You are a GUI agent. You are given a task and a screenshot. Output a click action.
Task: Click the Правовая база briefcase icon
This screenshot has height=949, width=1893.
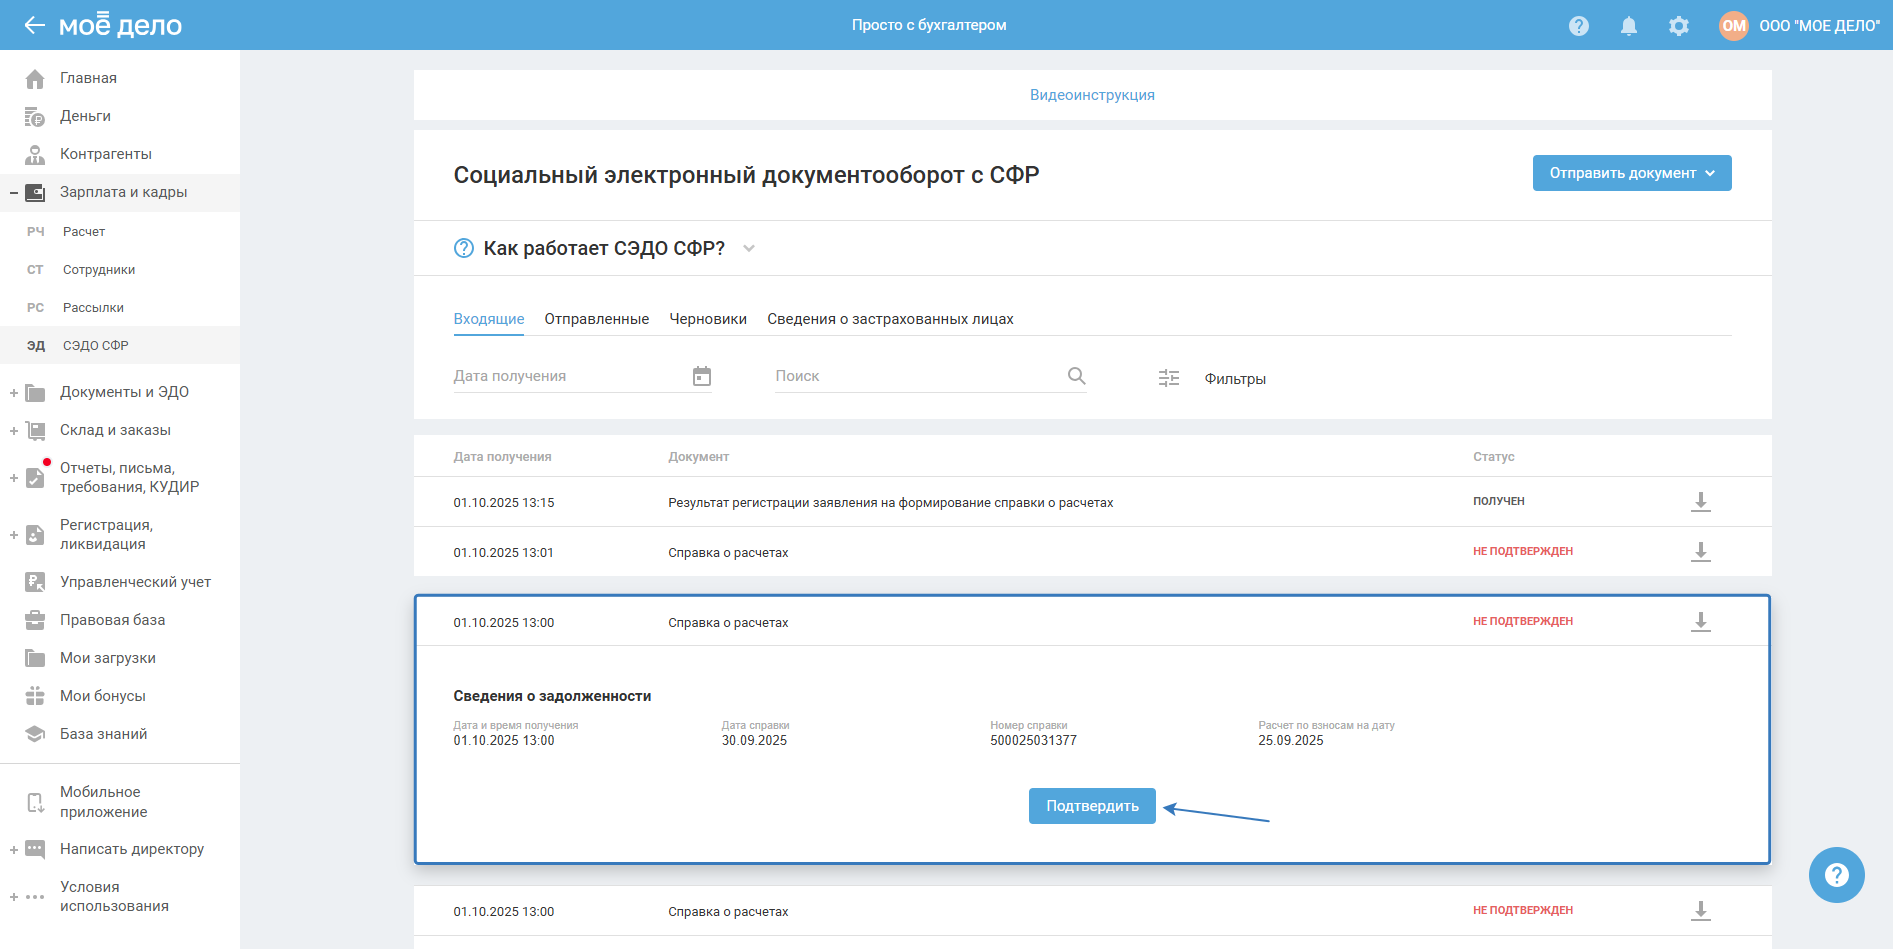pos(35,620)
